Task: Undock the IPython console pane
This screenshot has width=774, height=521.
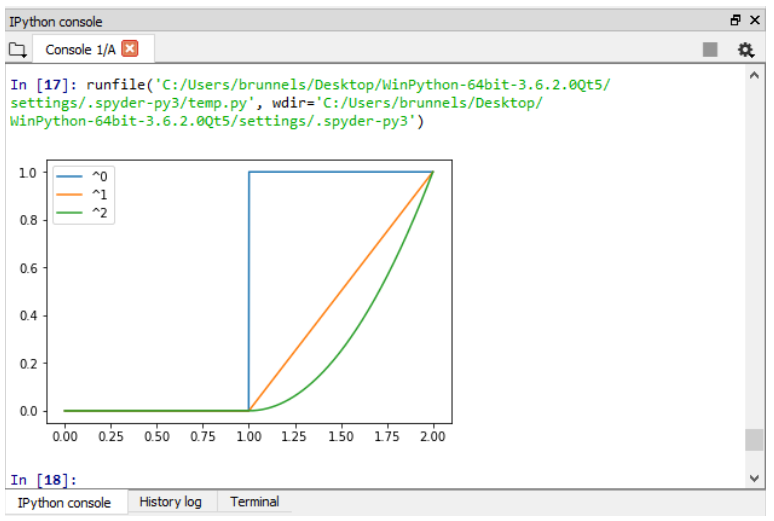Action: pyautogui.click(x=735, y=20)
